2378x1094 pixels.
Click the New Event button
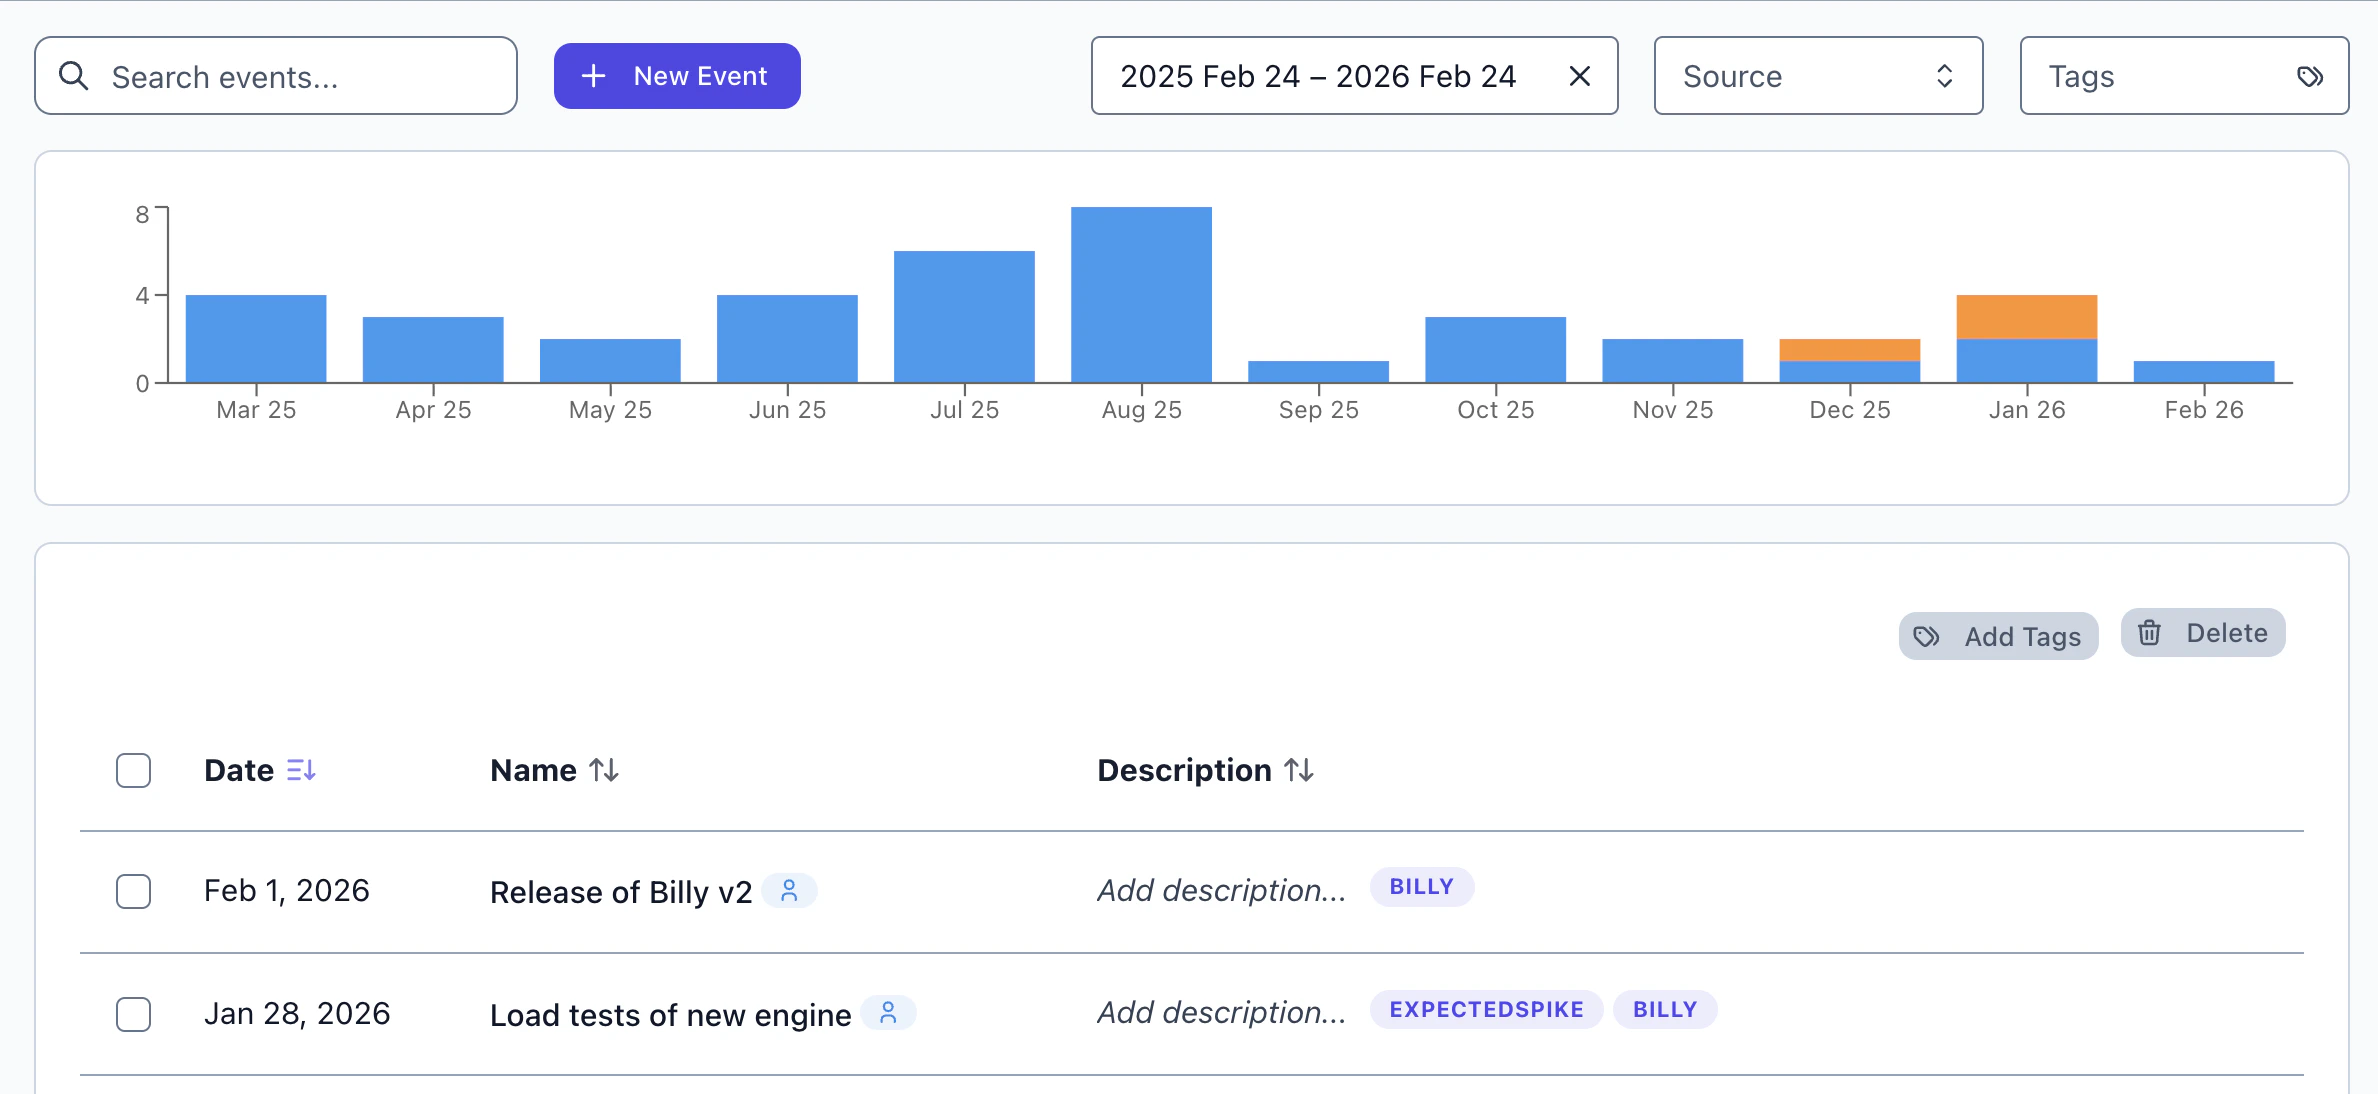(x=677, y=75)
